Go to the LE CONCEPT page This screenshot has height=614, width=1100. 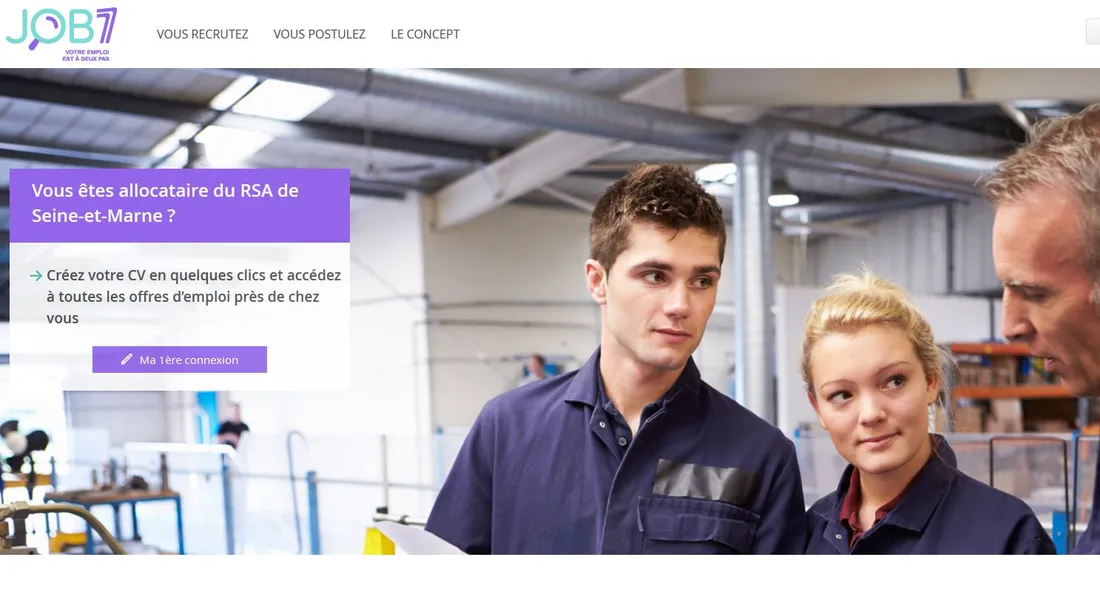425,34
